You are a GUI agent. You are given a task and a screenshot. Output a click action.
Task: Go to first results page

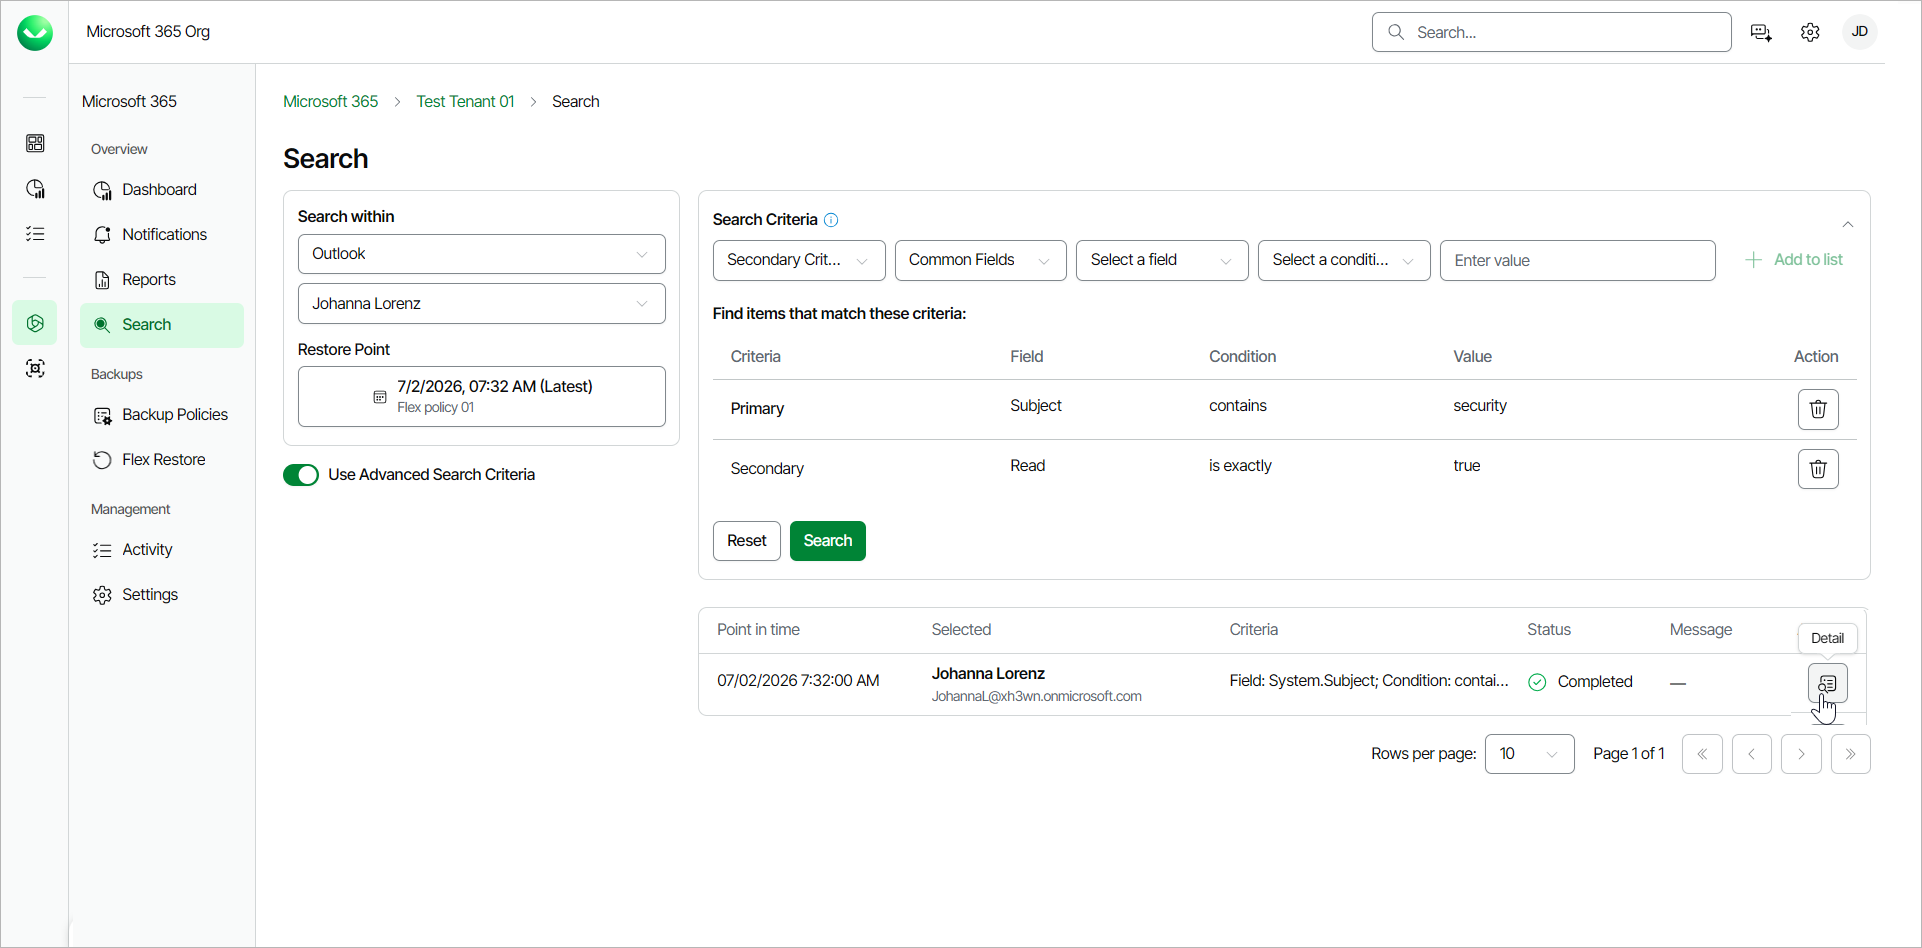(1702, 754)
